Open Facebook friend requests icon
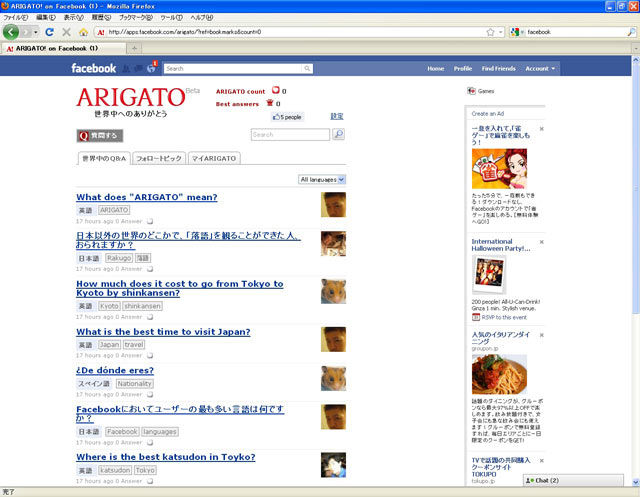This screenshot has height=497, width=640. (126, 69)
